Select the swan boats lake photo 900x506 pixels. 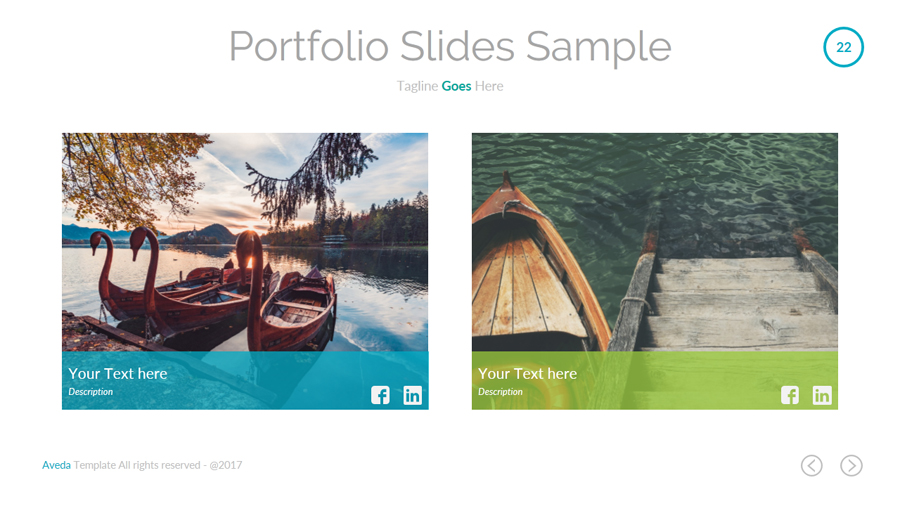click(x=245, y=240)
